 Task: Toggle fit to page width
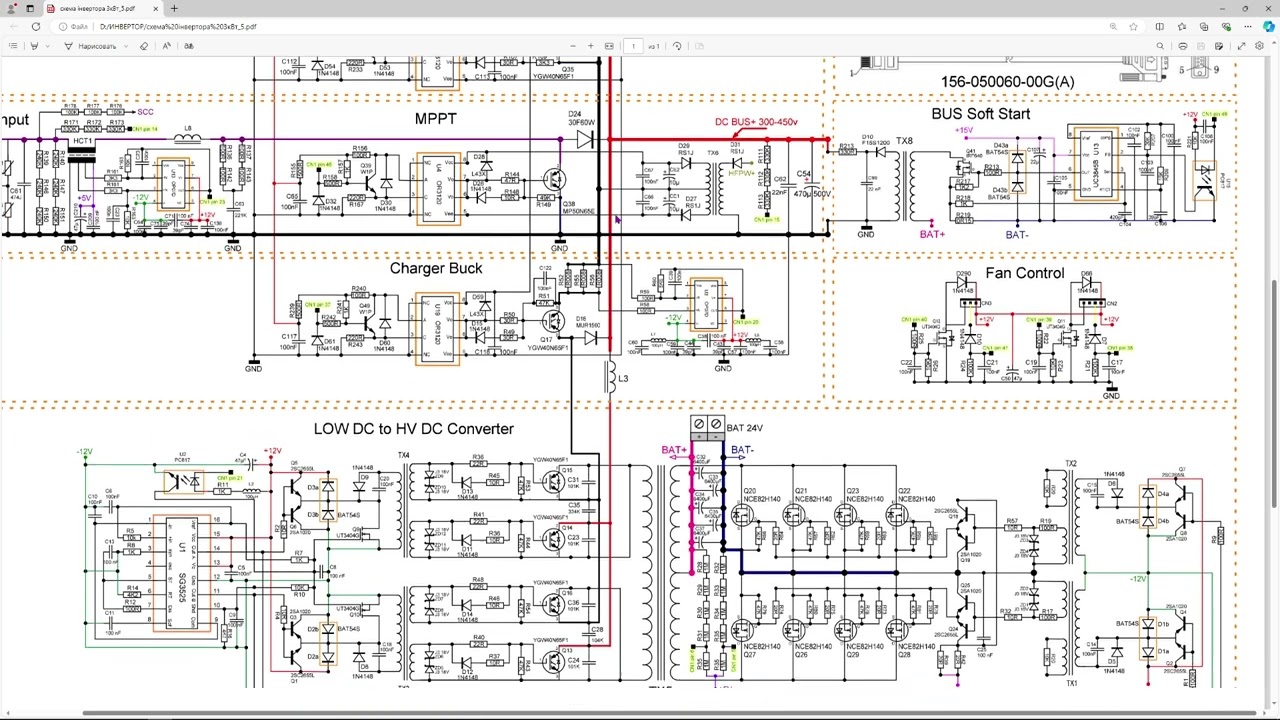[609, 46]
